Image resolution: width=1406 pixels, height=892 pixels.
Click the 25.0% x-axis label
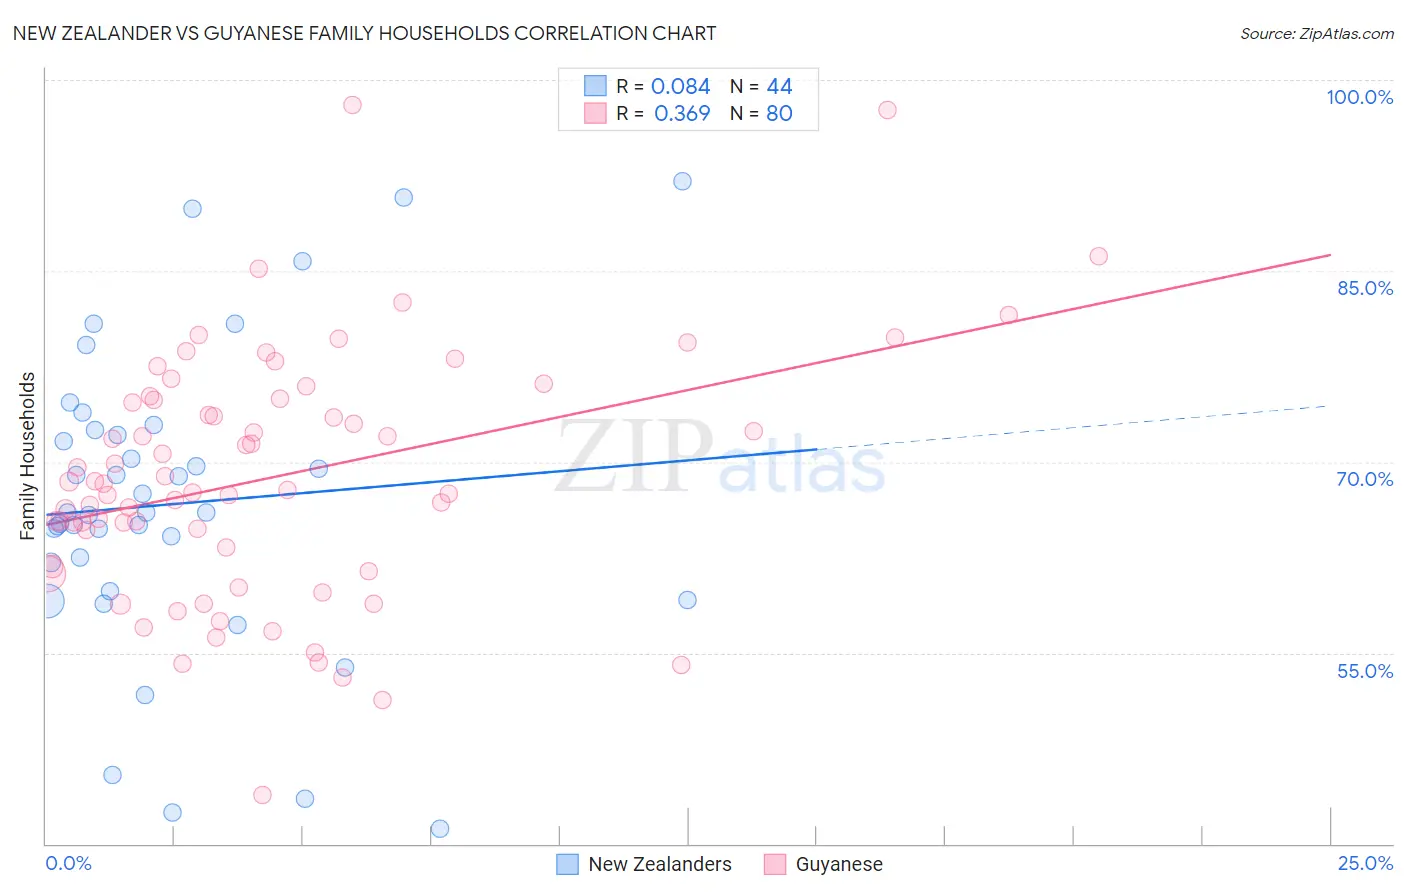(x=1365, y=863)
